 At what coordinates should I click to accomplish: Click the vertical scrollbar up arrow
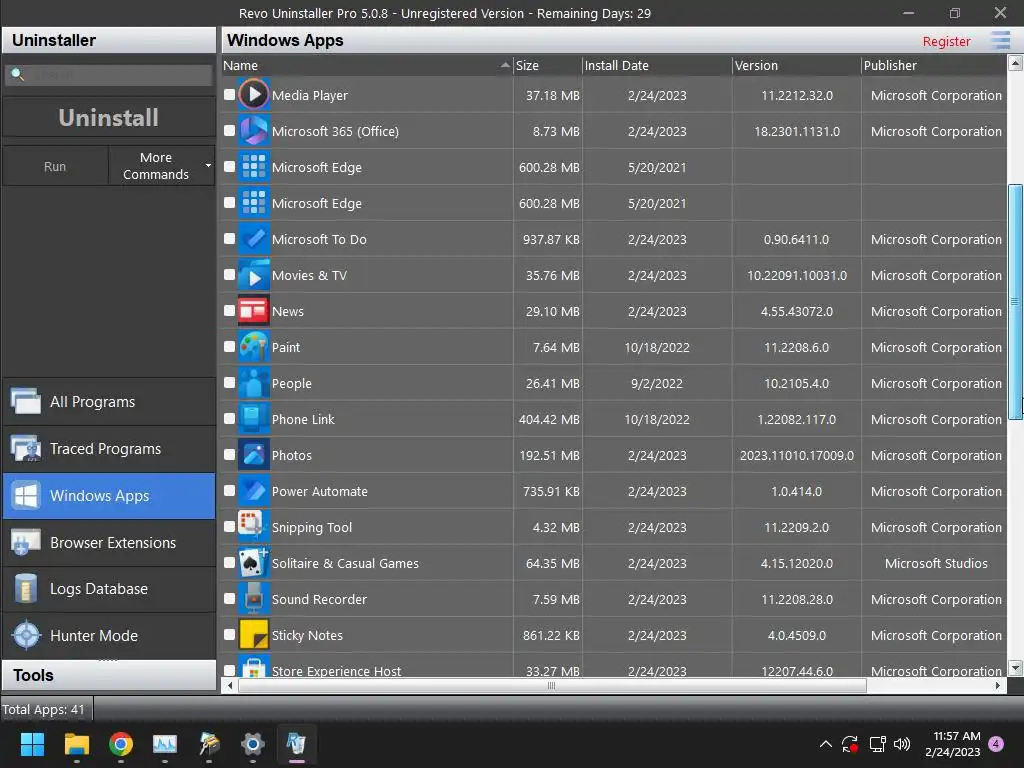tap(1016, 63)
